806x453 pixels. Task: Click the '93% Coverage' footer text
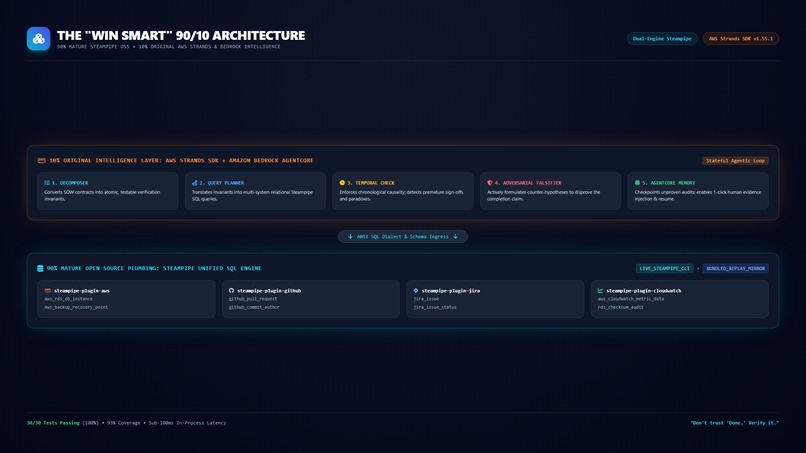click(x=123, y=423)
